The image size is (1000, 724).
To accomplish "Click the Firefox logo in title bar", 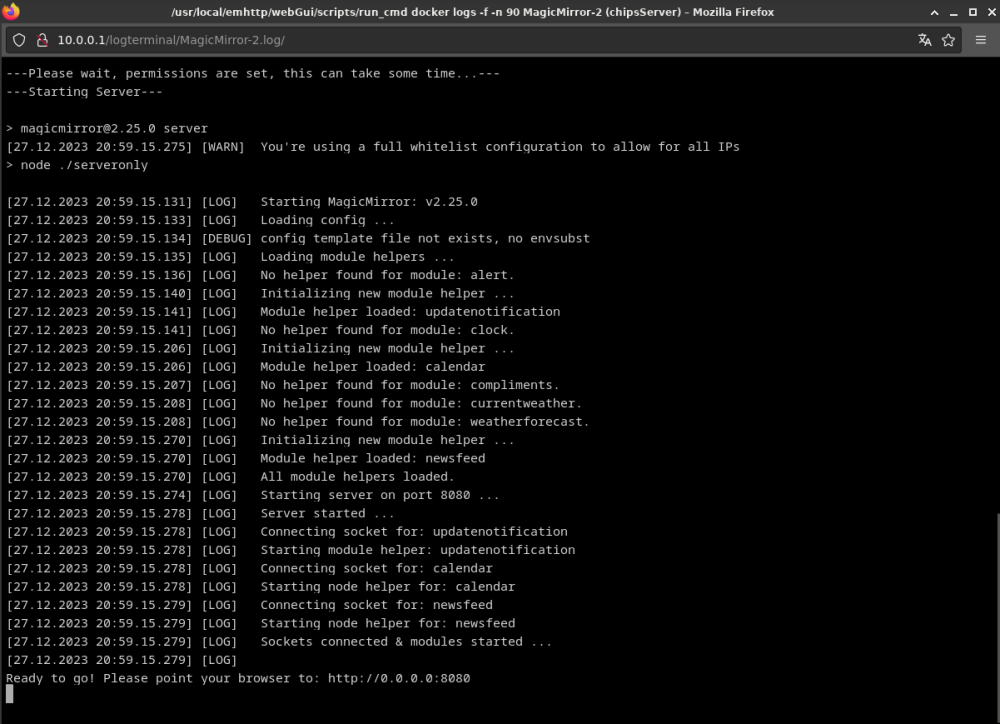I will coord(11,11).
